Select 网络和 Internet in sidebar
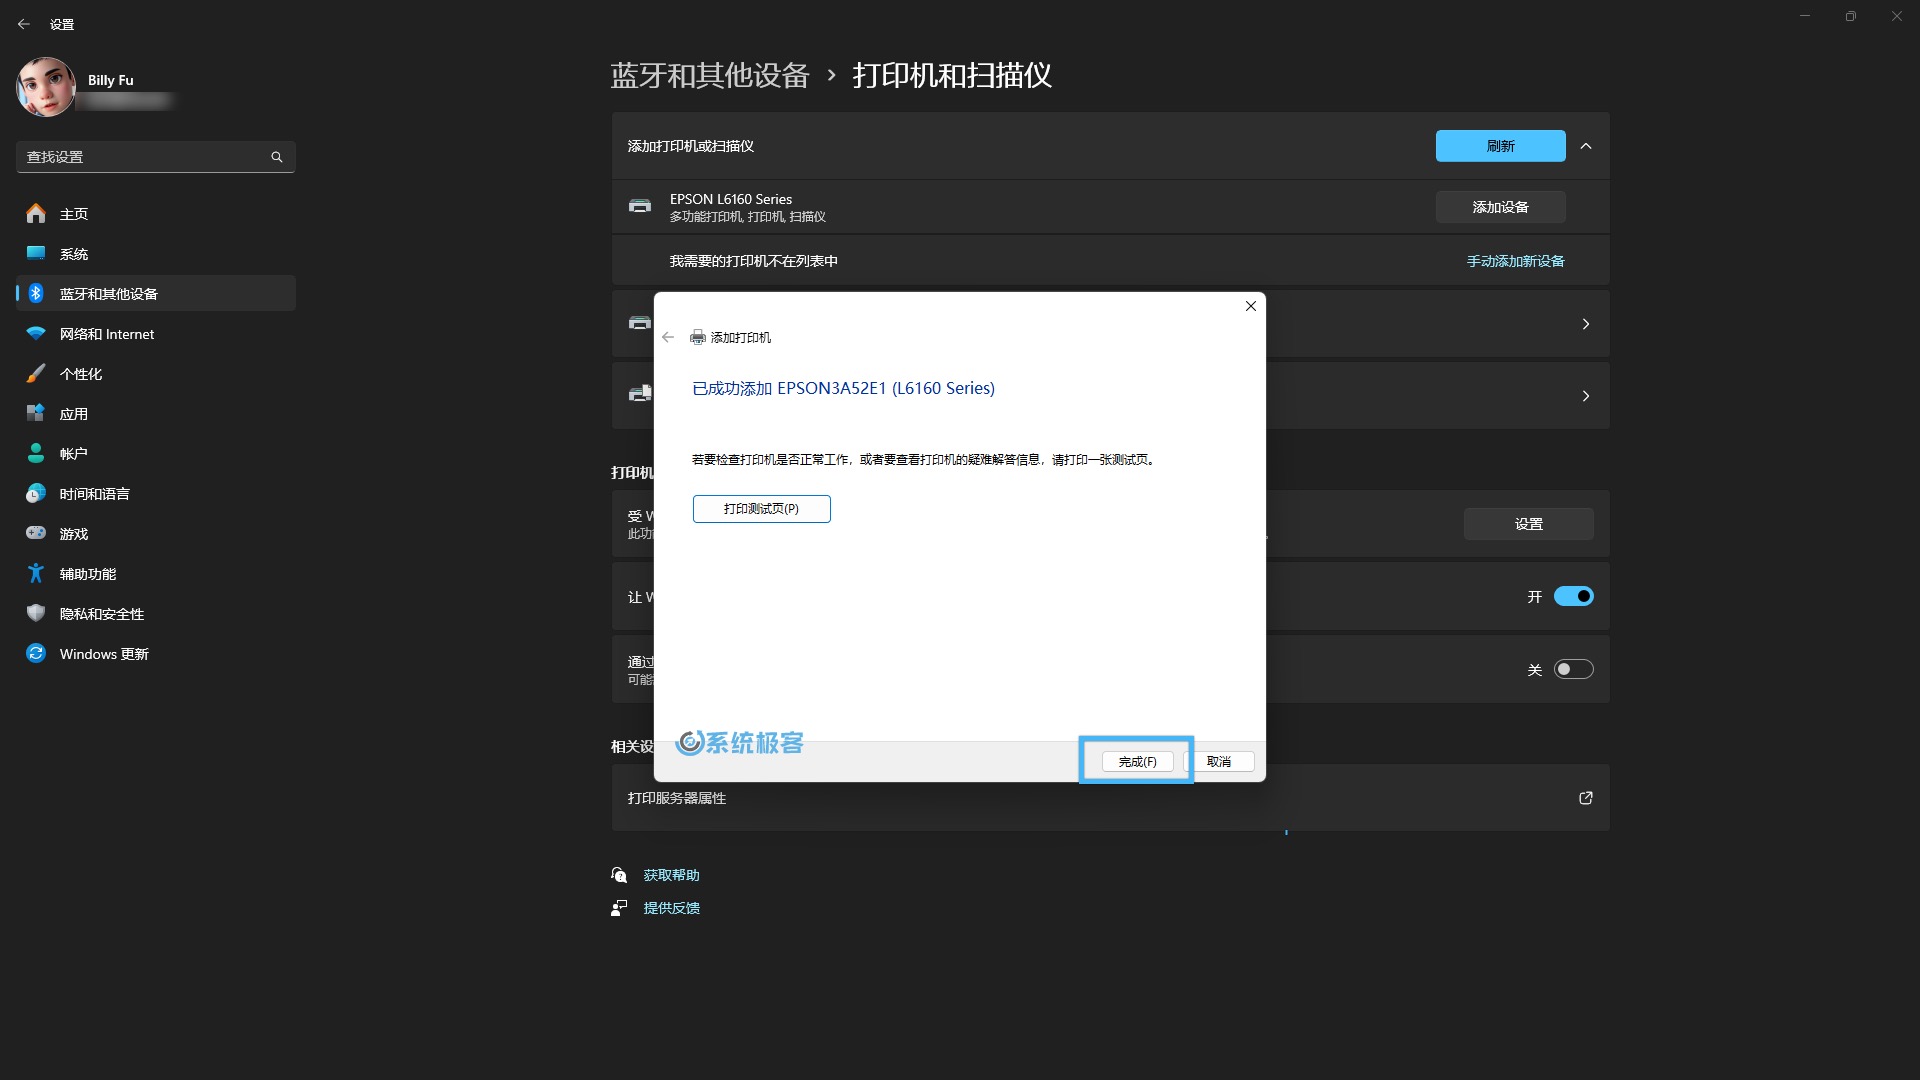 coord(156,333)
